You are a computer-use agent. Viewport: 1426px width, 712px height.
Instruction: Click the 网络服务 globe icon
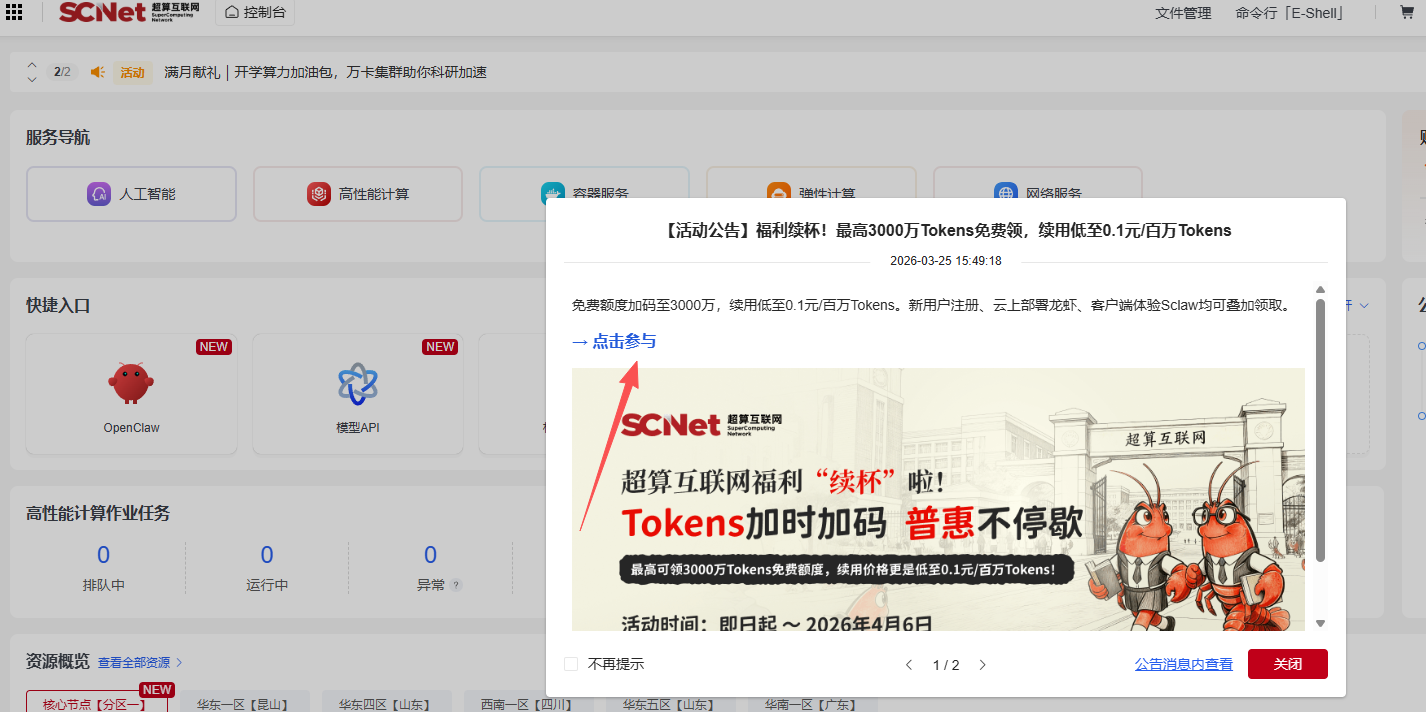point(1002,190)
